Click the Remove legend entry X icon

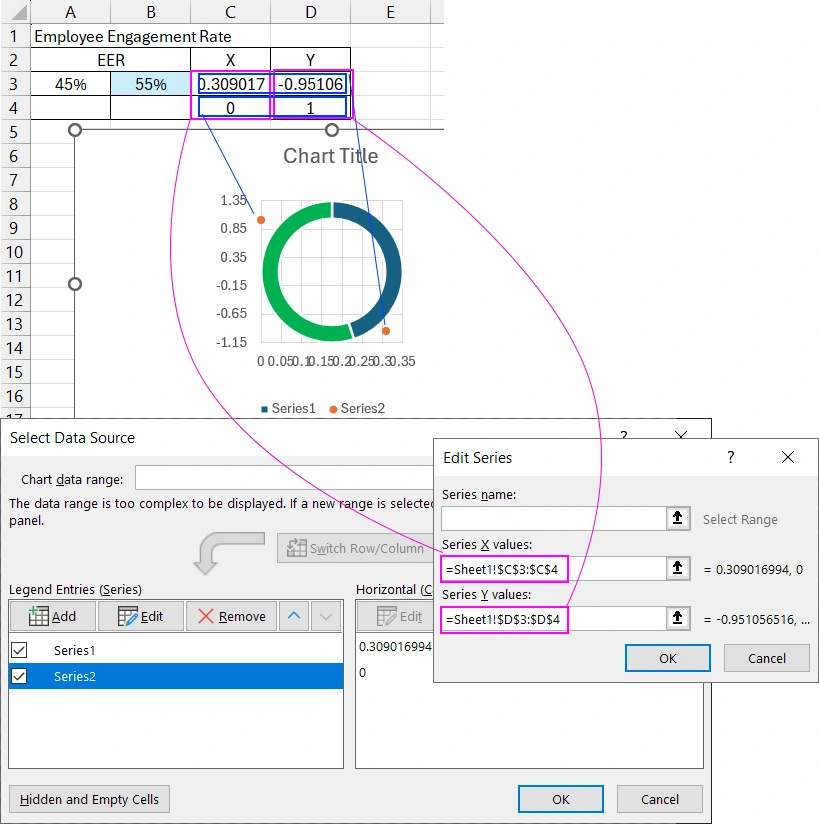tap(204, 616)
